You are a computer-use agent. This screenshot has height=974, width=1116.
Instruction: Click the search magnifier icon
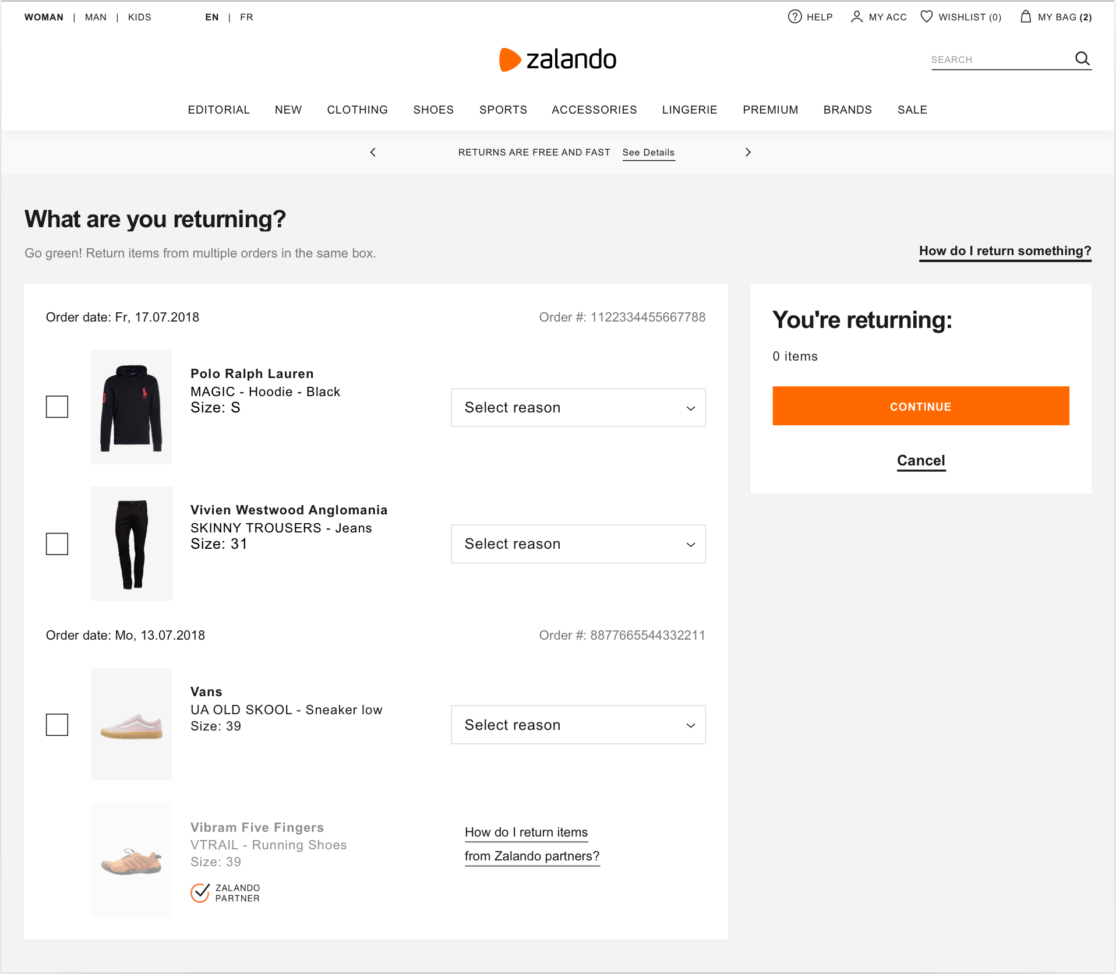pyautogui.click(x=1082, y=59)
